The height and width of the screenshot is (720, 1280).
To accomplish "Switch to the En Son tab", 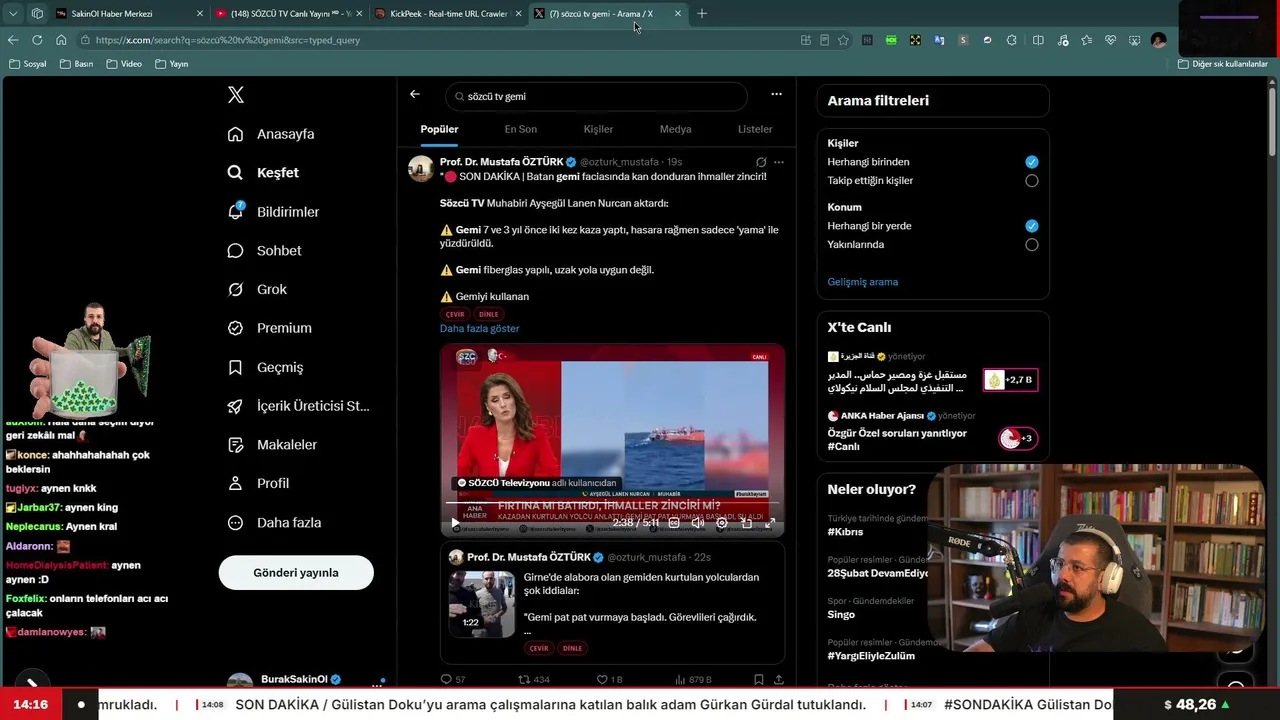I will click(521, 129).
